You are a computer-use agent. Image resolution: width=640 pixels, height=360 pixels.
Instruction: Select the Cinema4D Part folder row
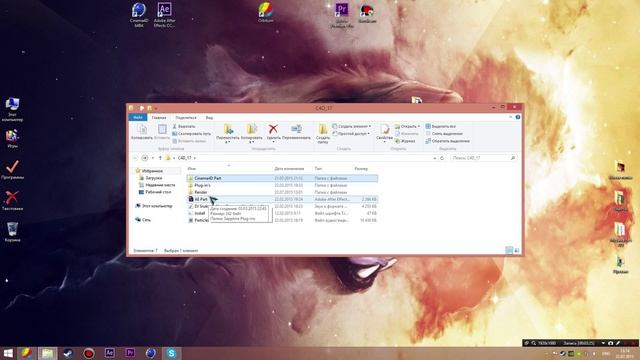click(x=282, y=178)
